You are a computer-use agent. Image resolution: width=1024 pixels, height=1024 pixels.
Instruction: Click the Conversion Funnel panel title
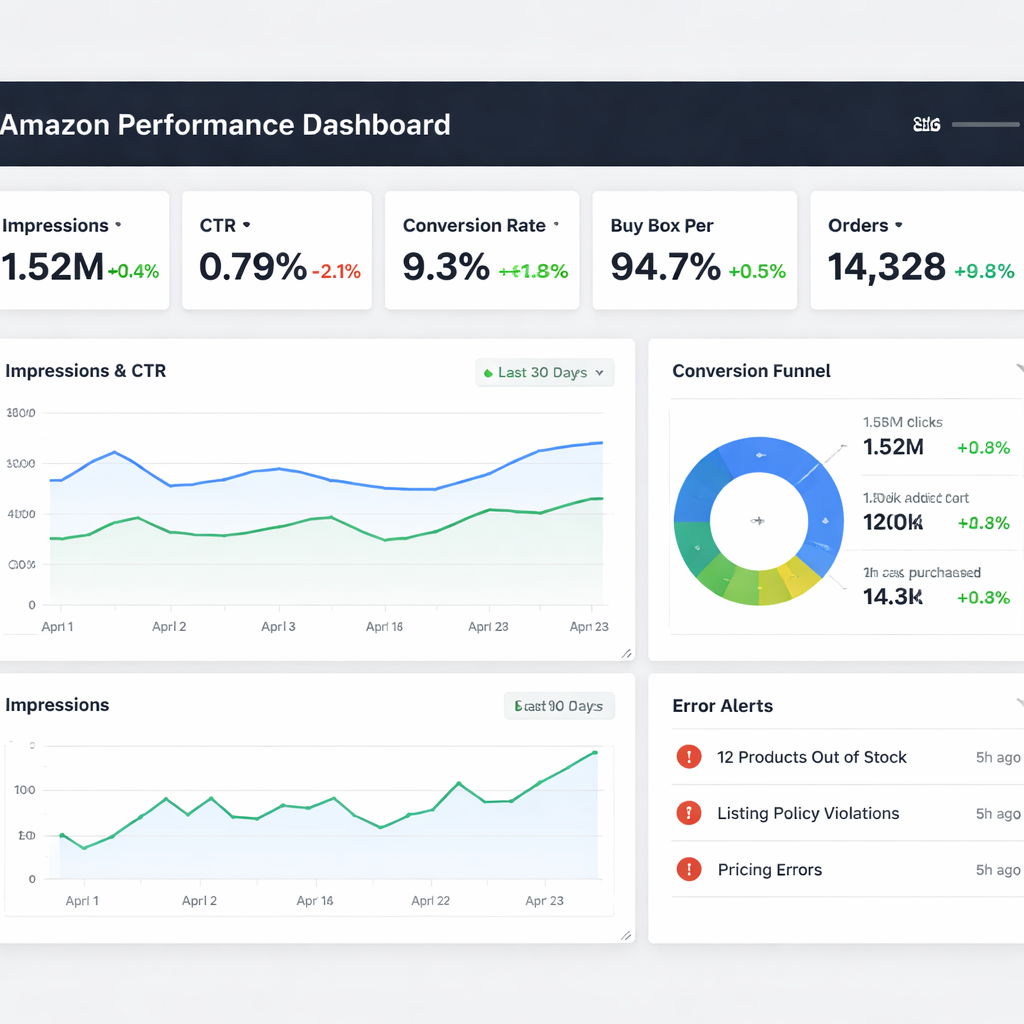751,370
